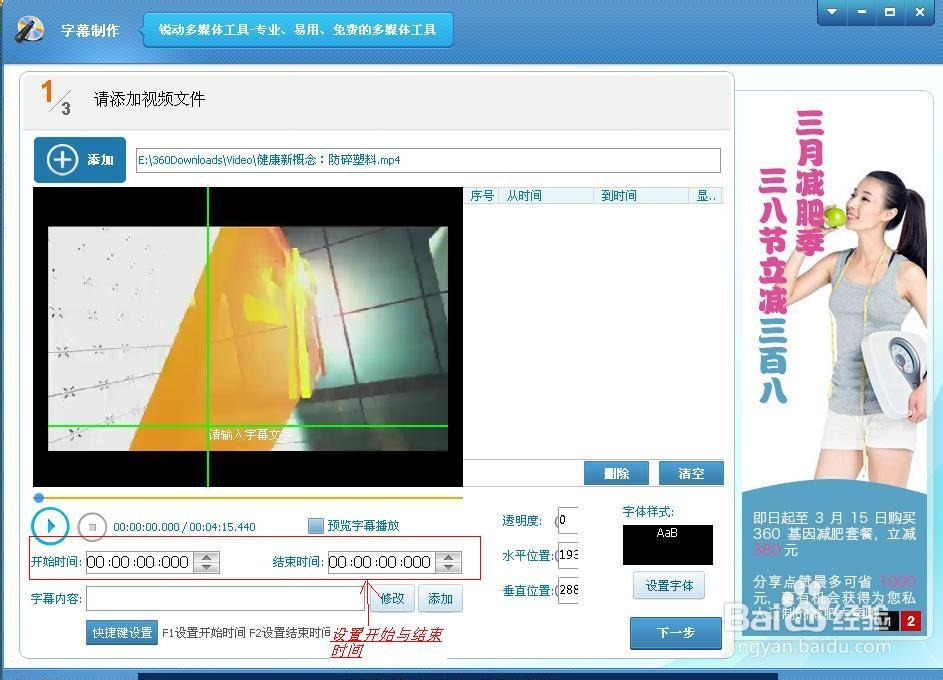Click the blue handle on the timeline slider
Image resolution: width=943 pixels, height=680 pixels.
[x=39, y=498]
